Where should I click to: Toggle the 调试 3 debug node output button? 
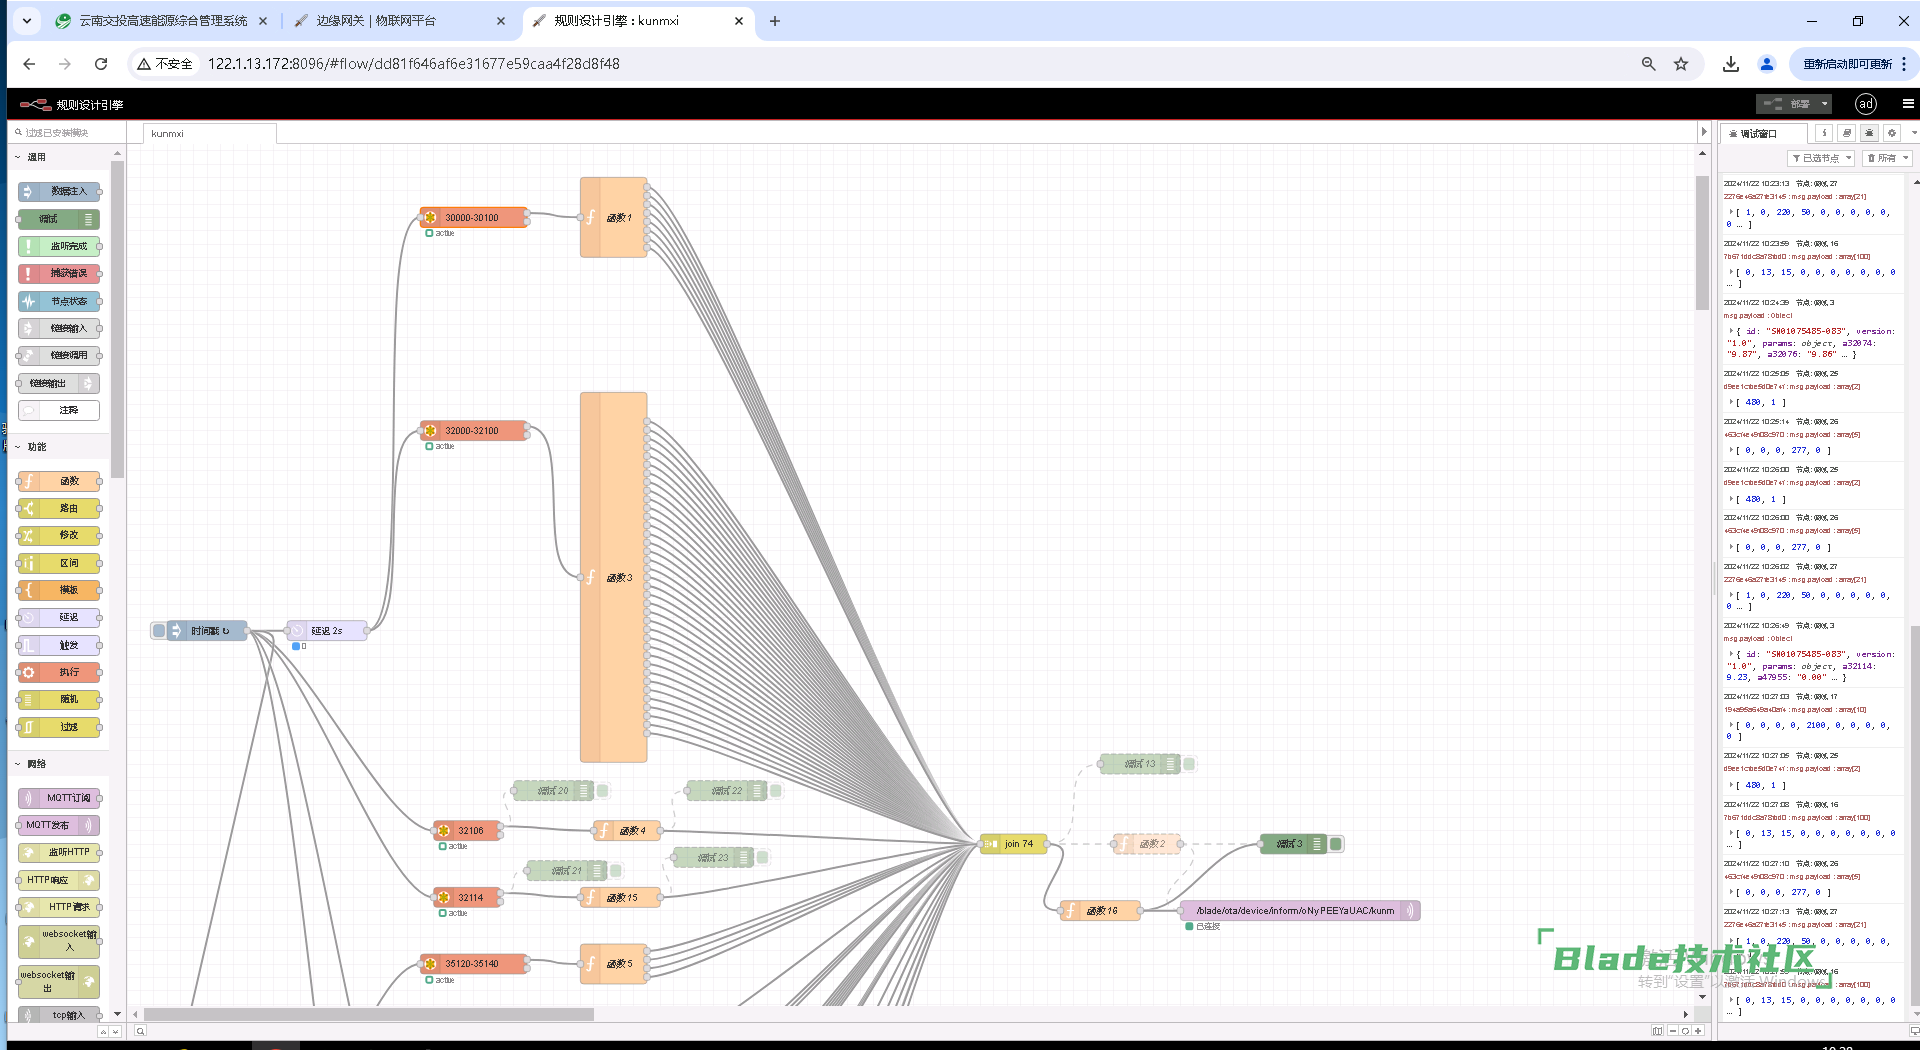[1336, 844]
